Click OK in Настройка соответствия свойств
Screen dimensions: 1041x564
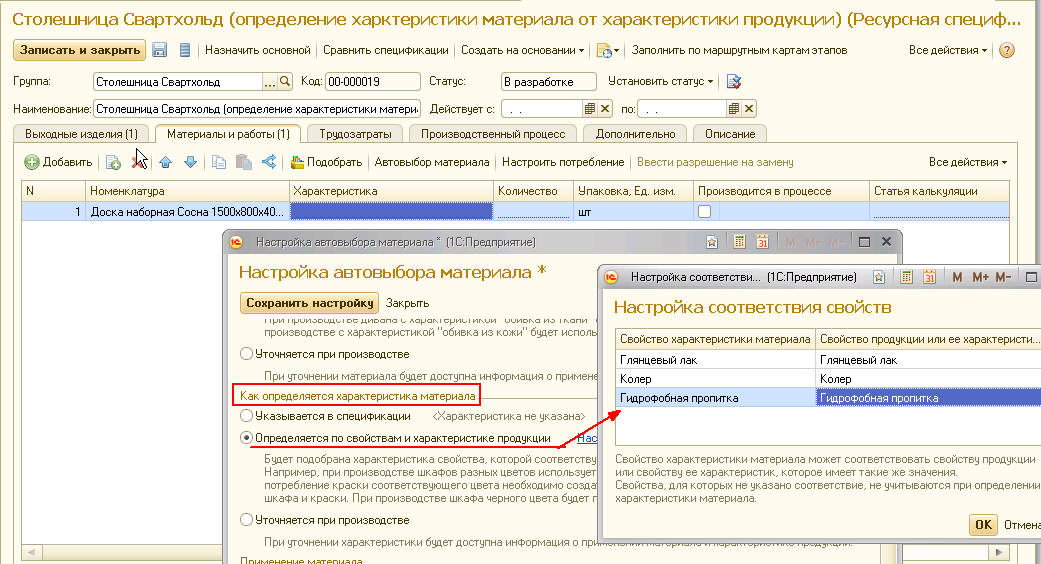[983, 525]
